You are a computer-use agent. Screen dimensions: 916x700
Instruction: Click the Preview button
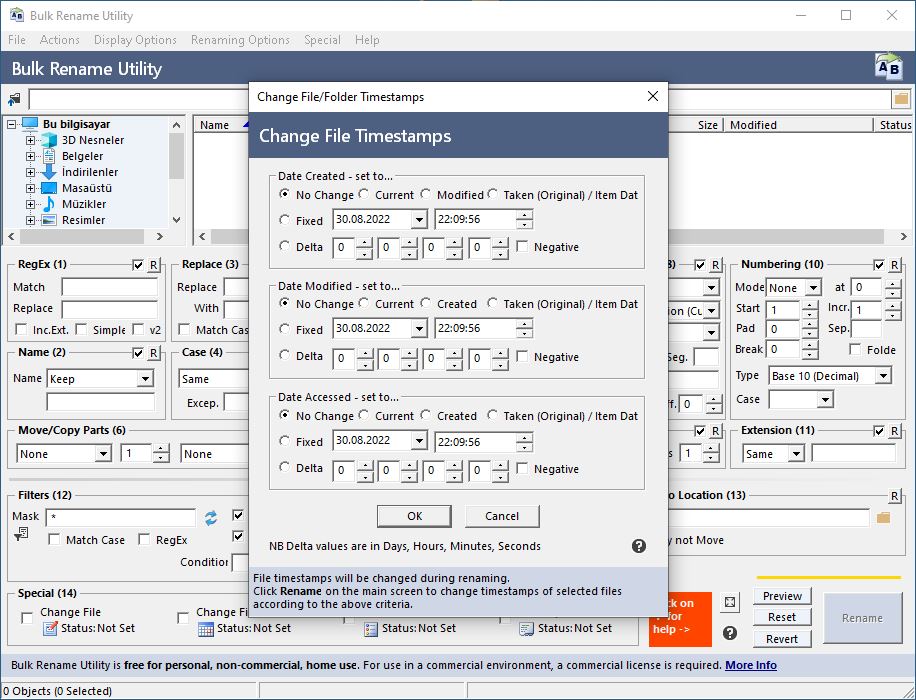pyautogui.click(x=782, y=596)
